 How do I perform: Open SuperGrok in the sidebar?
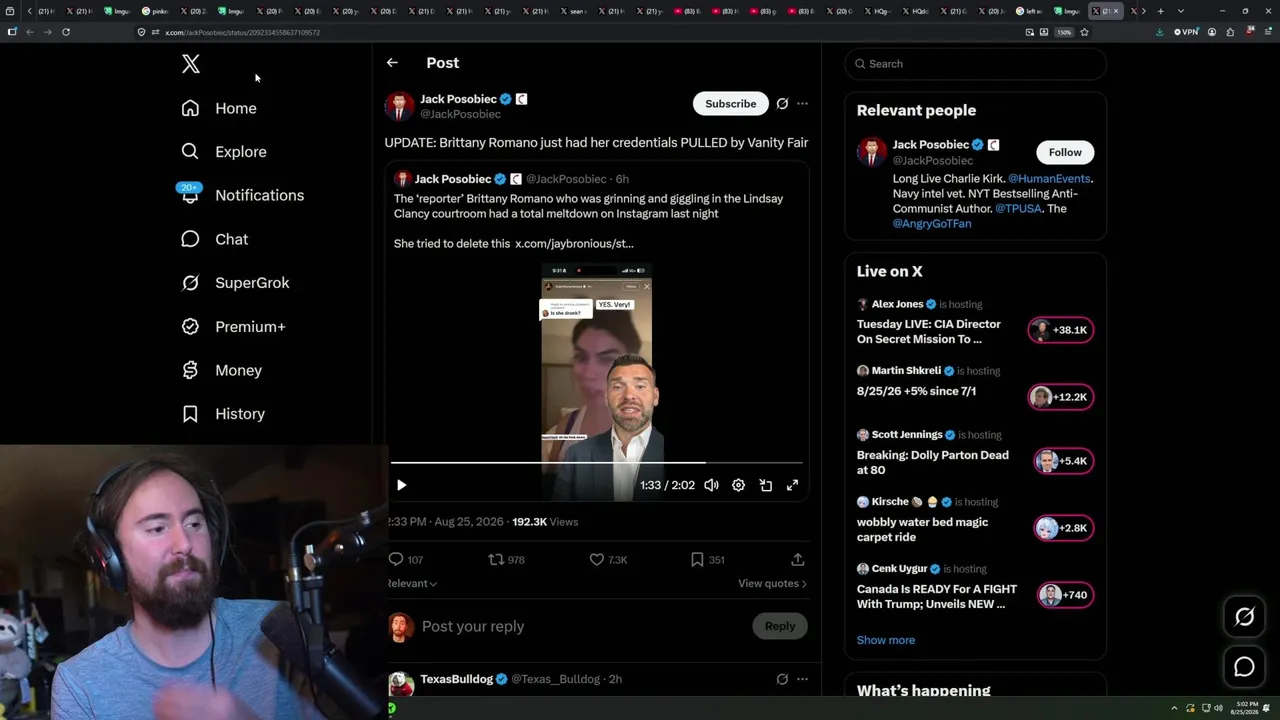pos(235,283)
